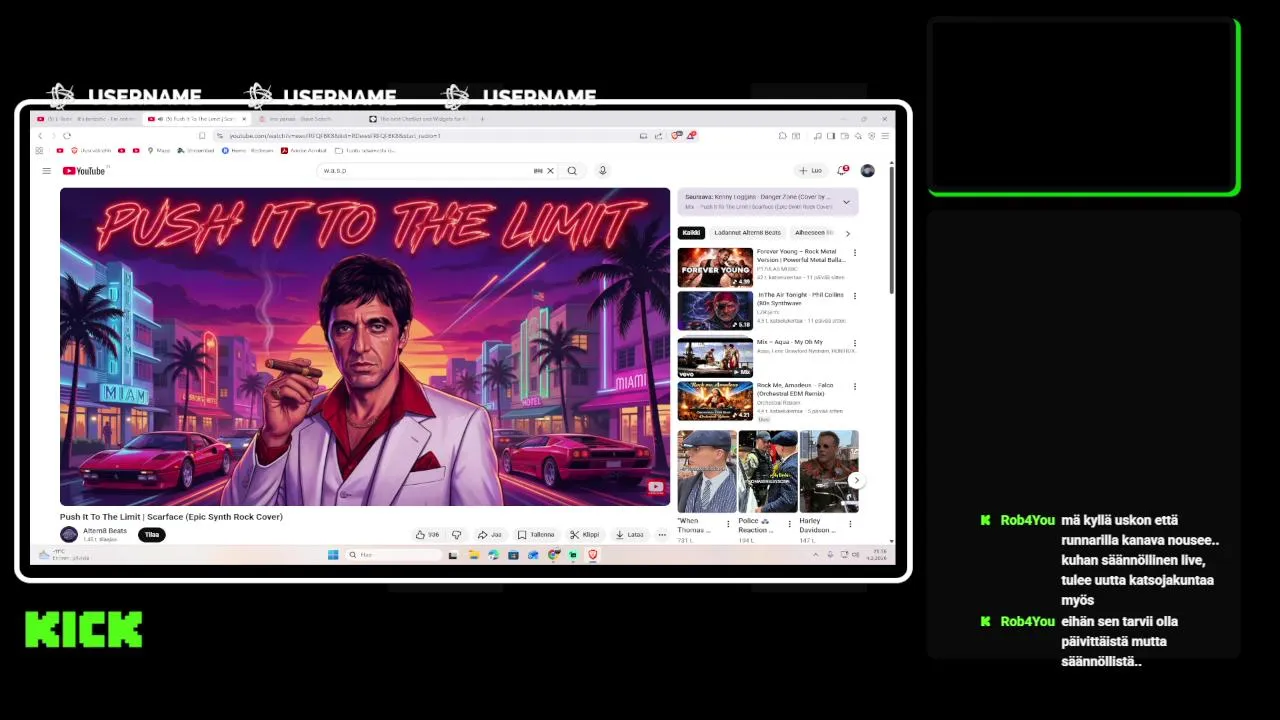This screenshot has height=720, width=1280.
Task: Switch to the Chatbot and Widgets browser tab
Action: [418, 119]
